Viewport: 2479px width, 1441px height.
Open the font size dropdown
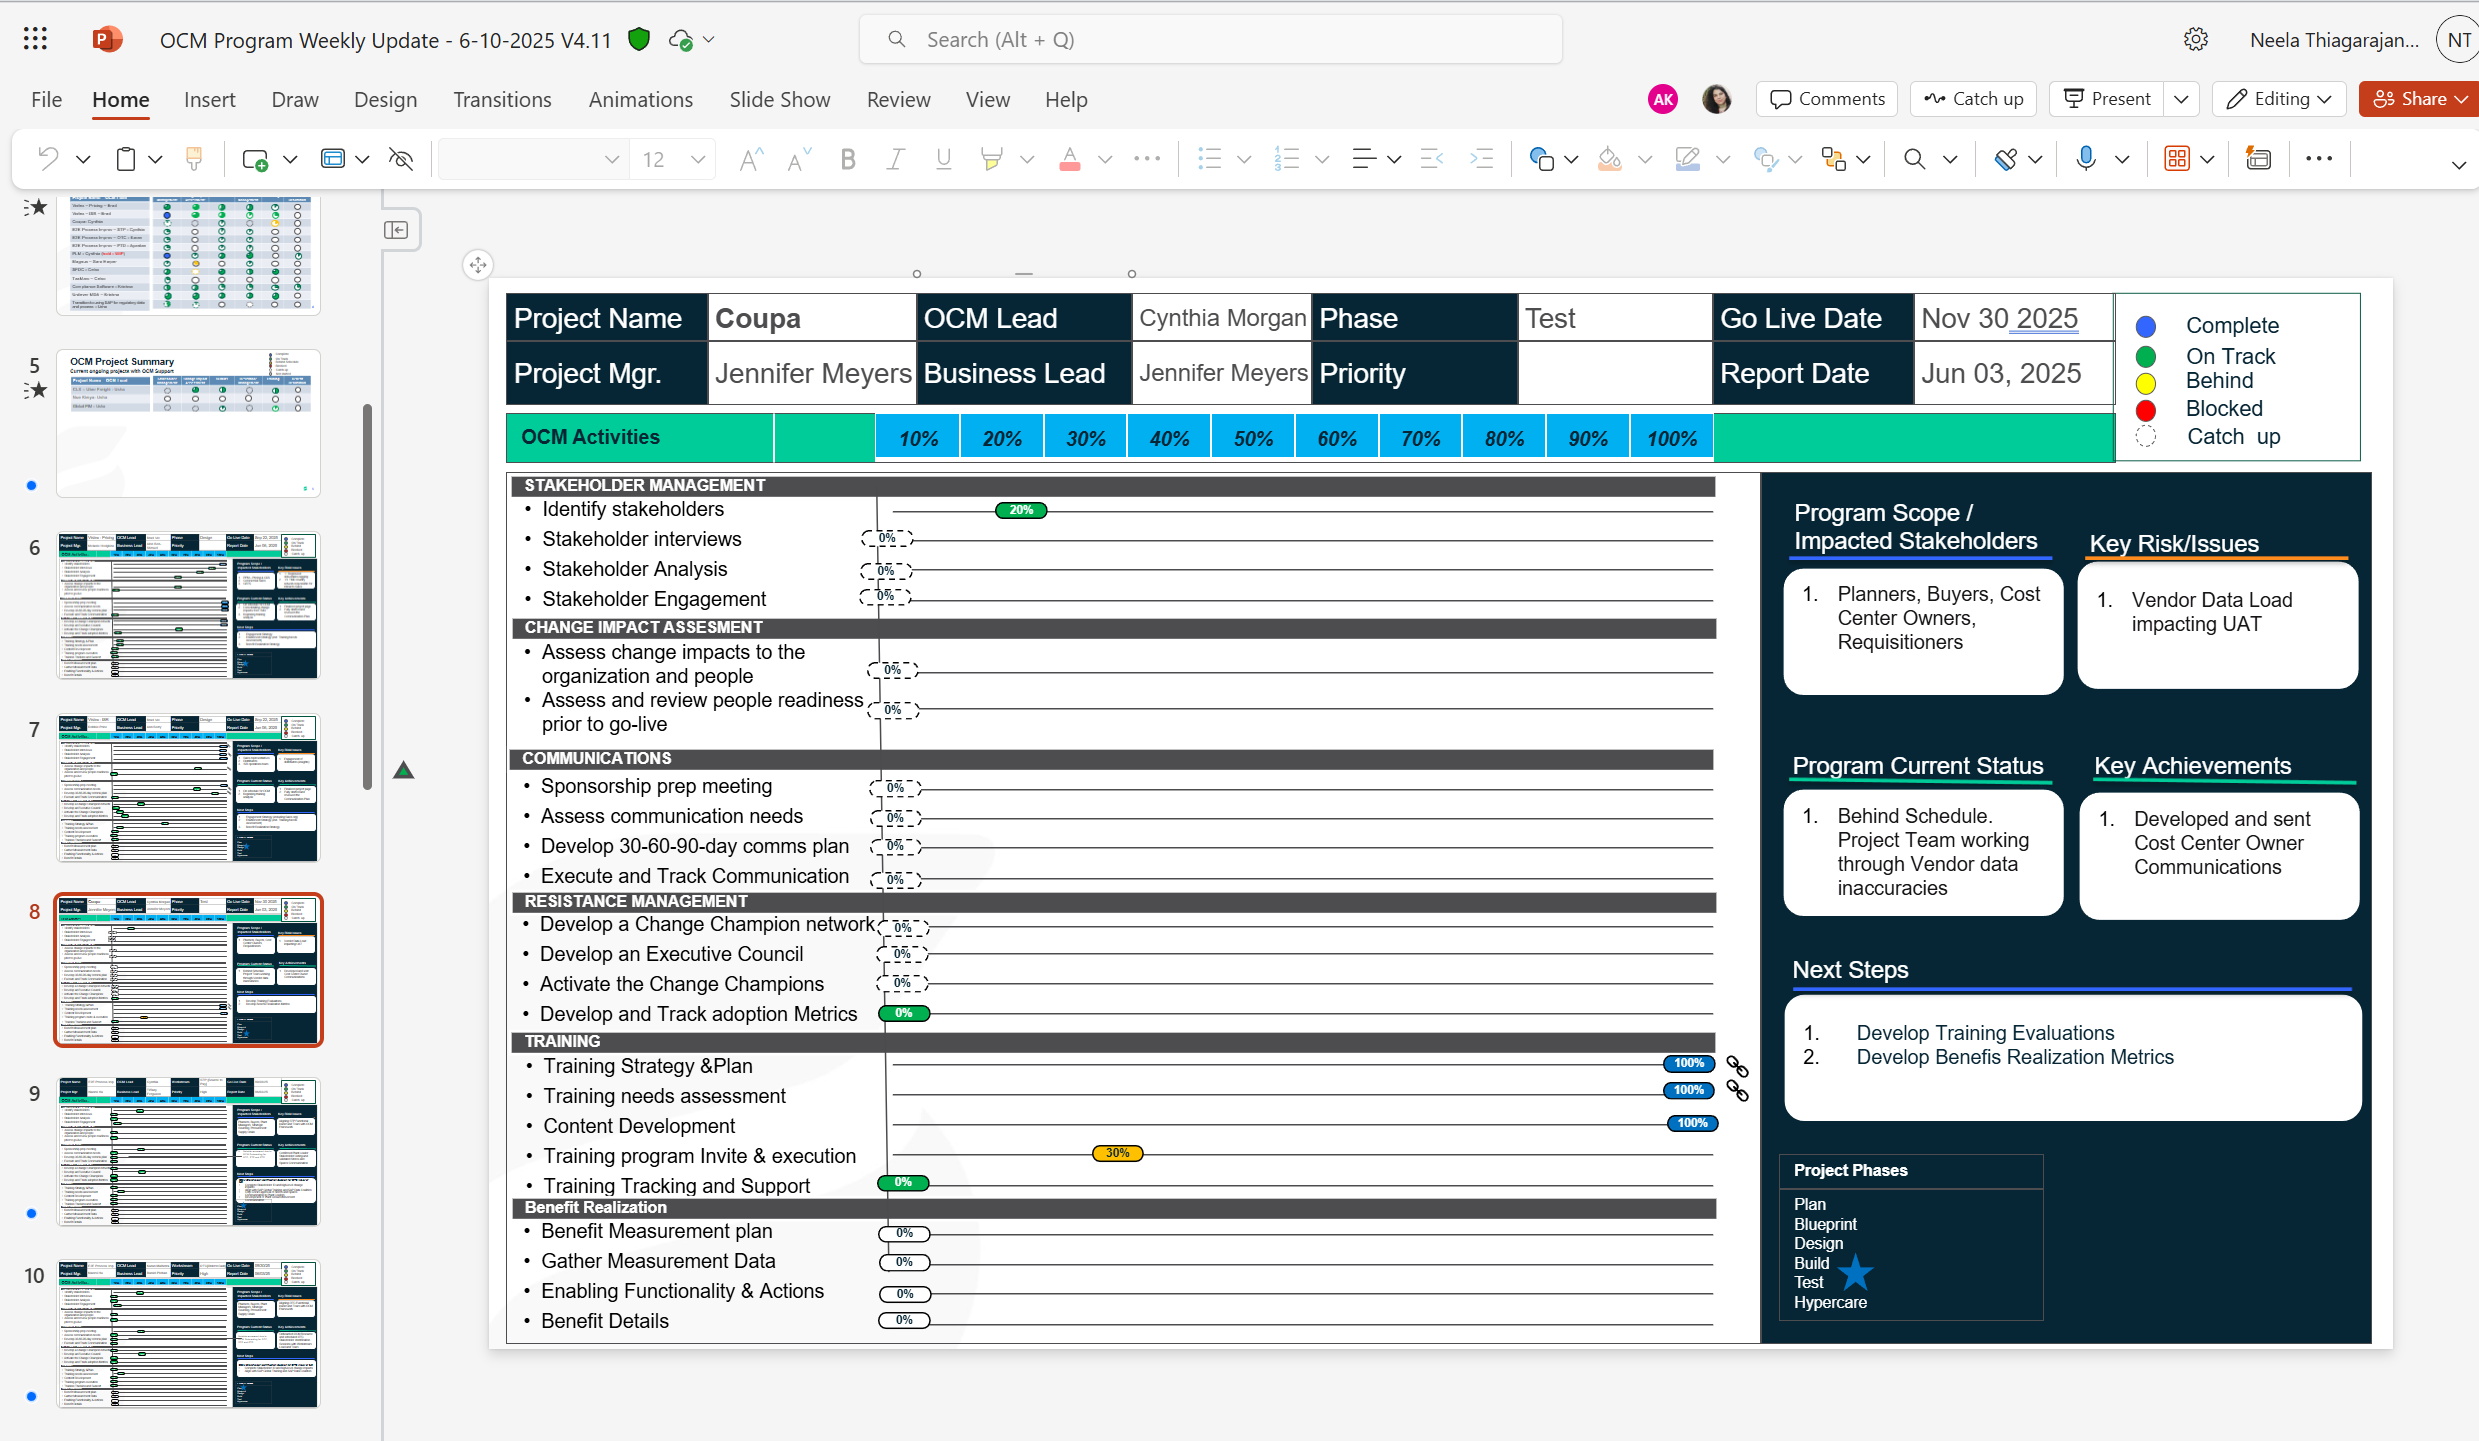(x=698, y=159)
